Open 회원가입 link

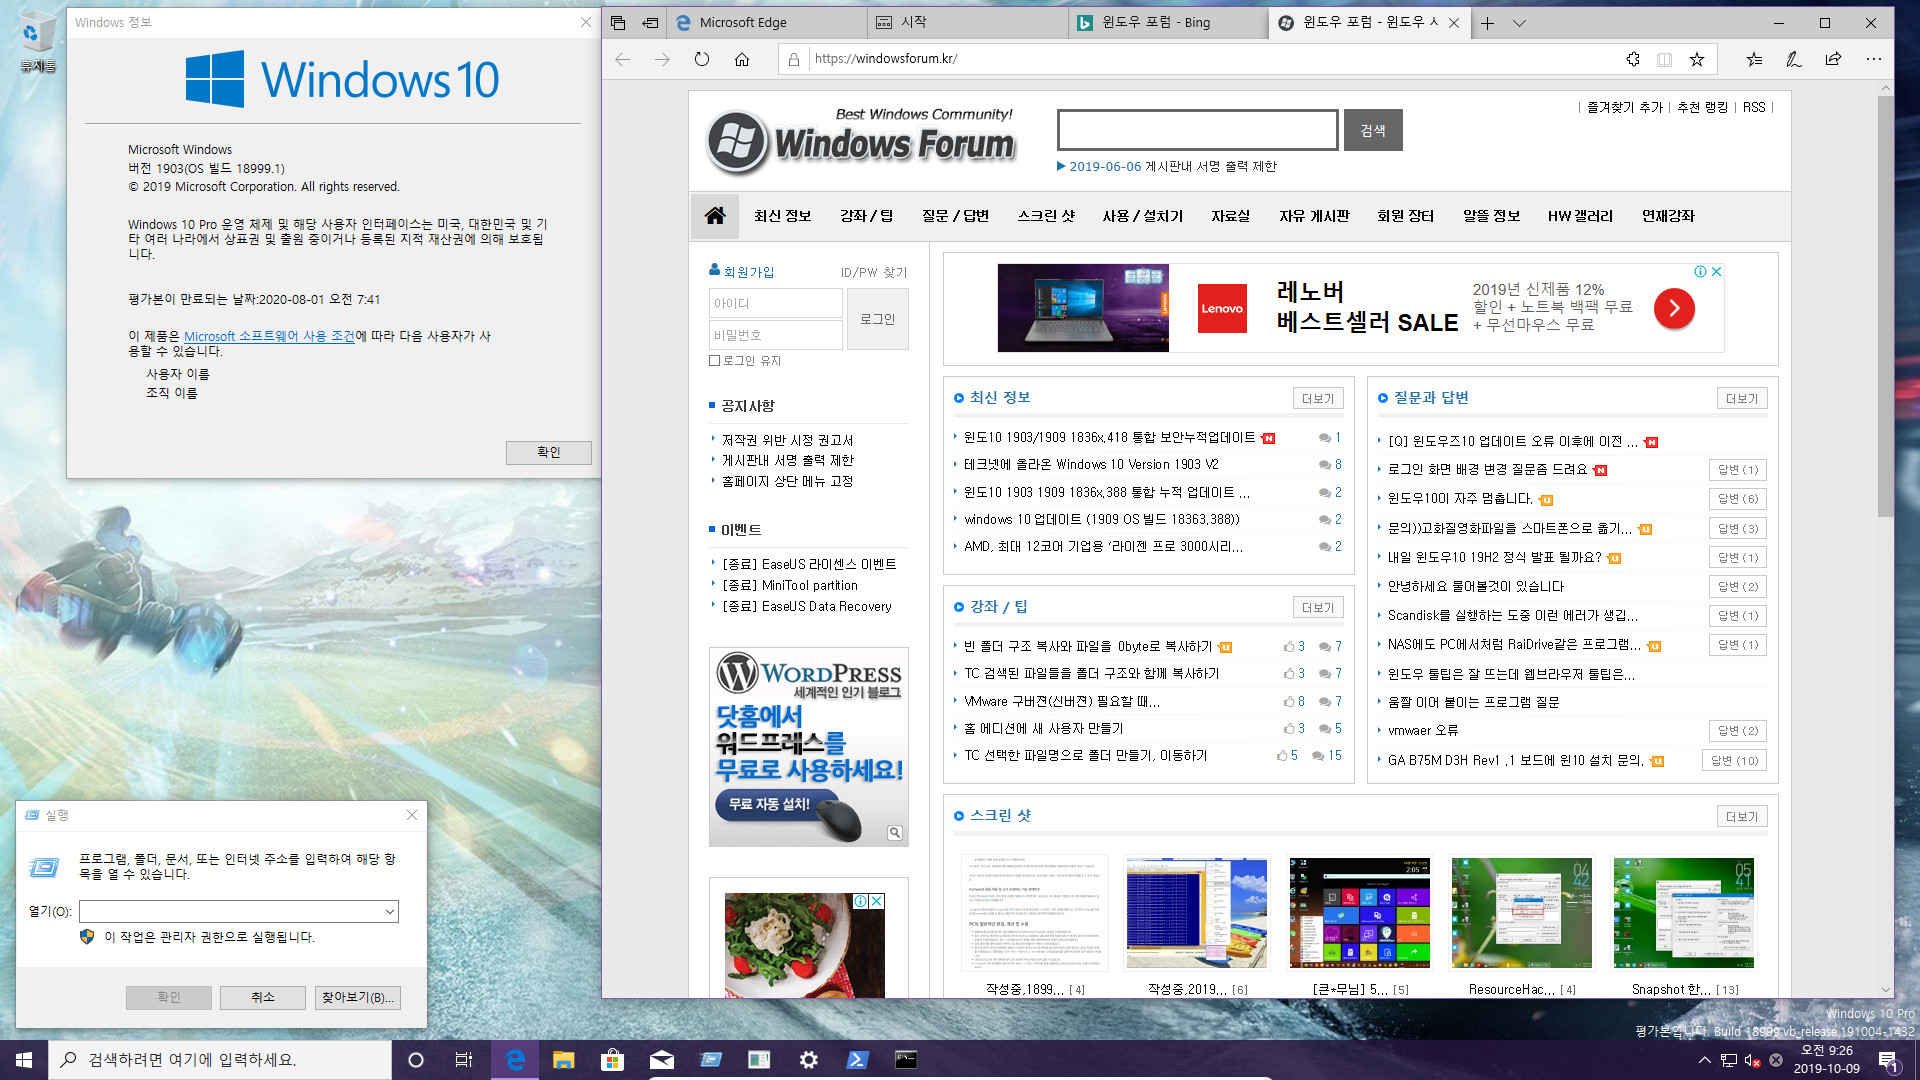point(749,272)
